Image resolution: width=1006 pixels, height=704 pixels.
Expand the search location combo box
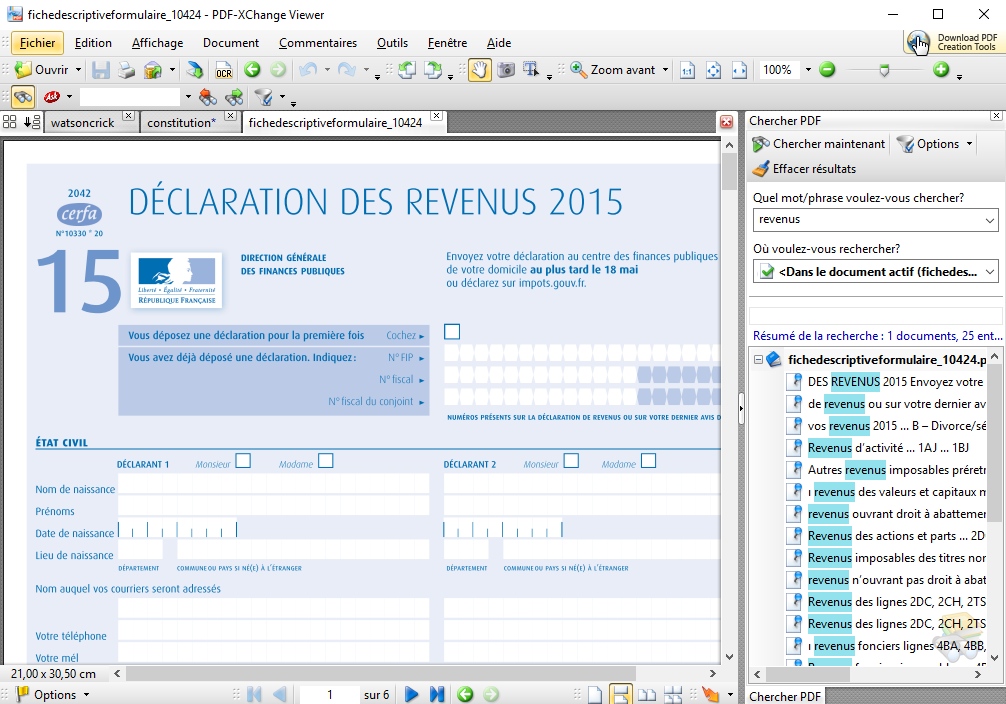[x=989, y=271]
